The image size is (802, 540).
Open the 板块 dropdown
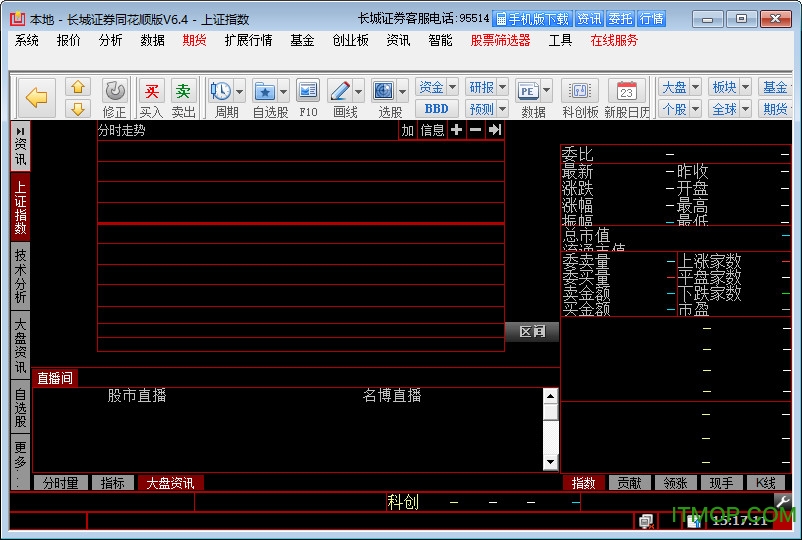click(730, 87)
